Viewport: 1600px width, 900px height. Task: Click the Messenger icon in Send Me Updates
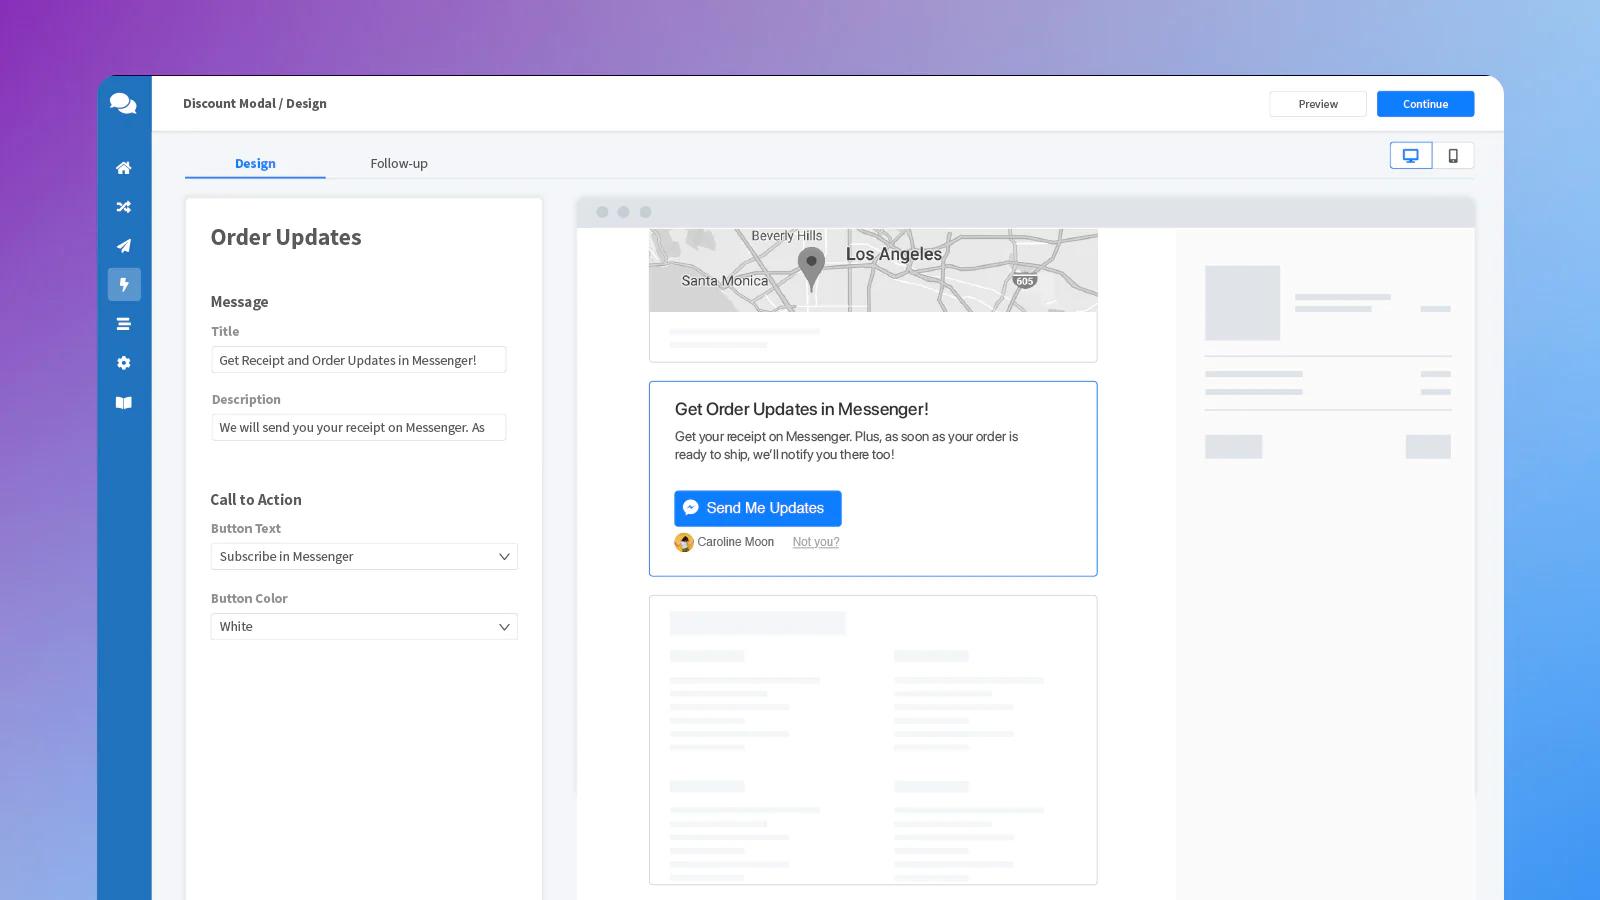point(690,508)
